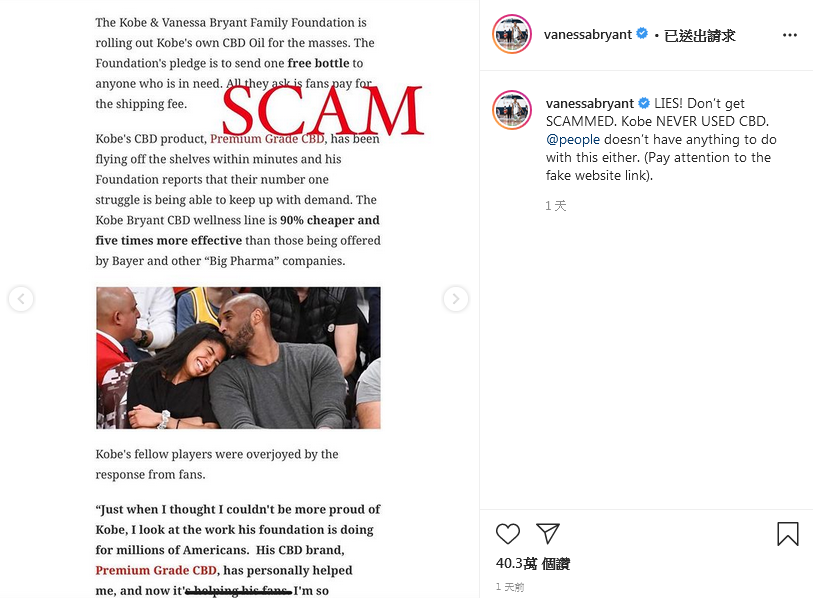View the 40.3萬 個讚 likes list
Viewport: 813px width, 598px height.
(532, 563)
